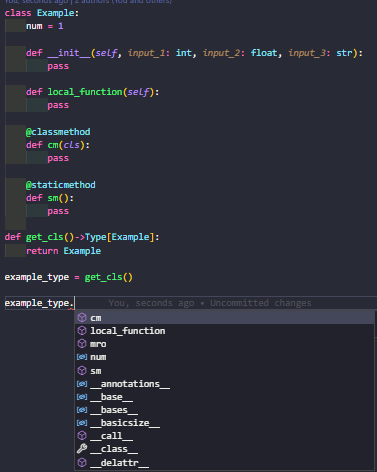Pick __call__ from the completion list

click(x=224, y=436)
